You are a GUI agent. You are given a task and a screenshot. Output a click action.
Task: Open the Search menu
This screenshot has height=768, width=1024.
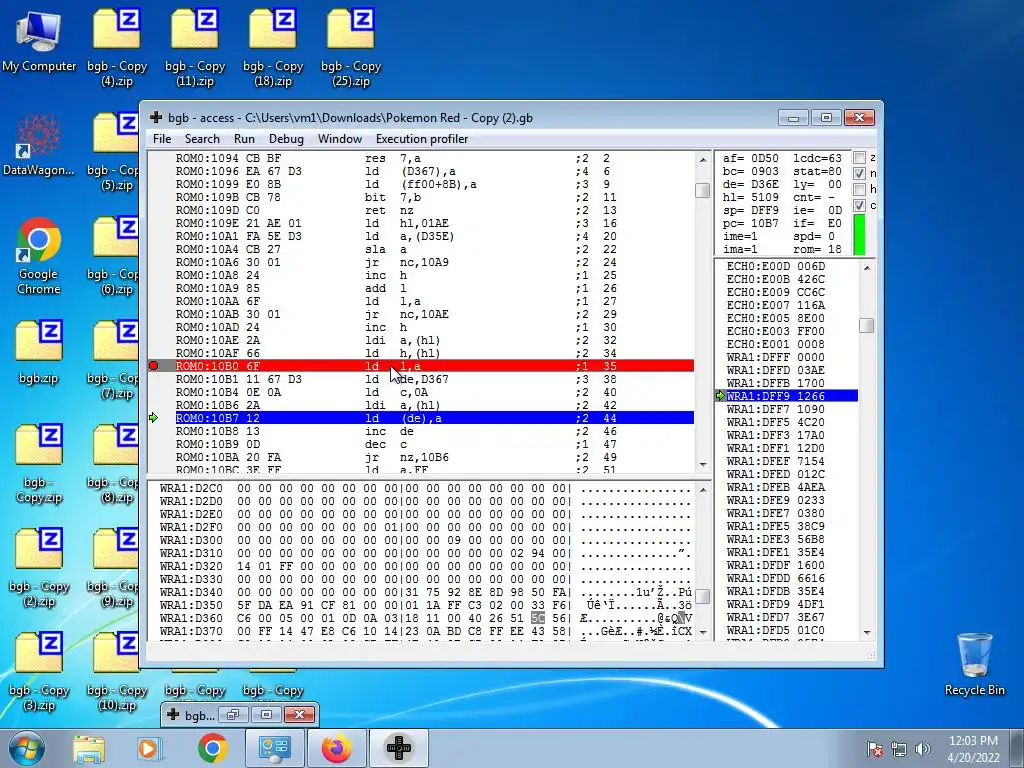point(202,138)
